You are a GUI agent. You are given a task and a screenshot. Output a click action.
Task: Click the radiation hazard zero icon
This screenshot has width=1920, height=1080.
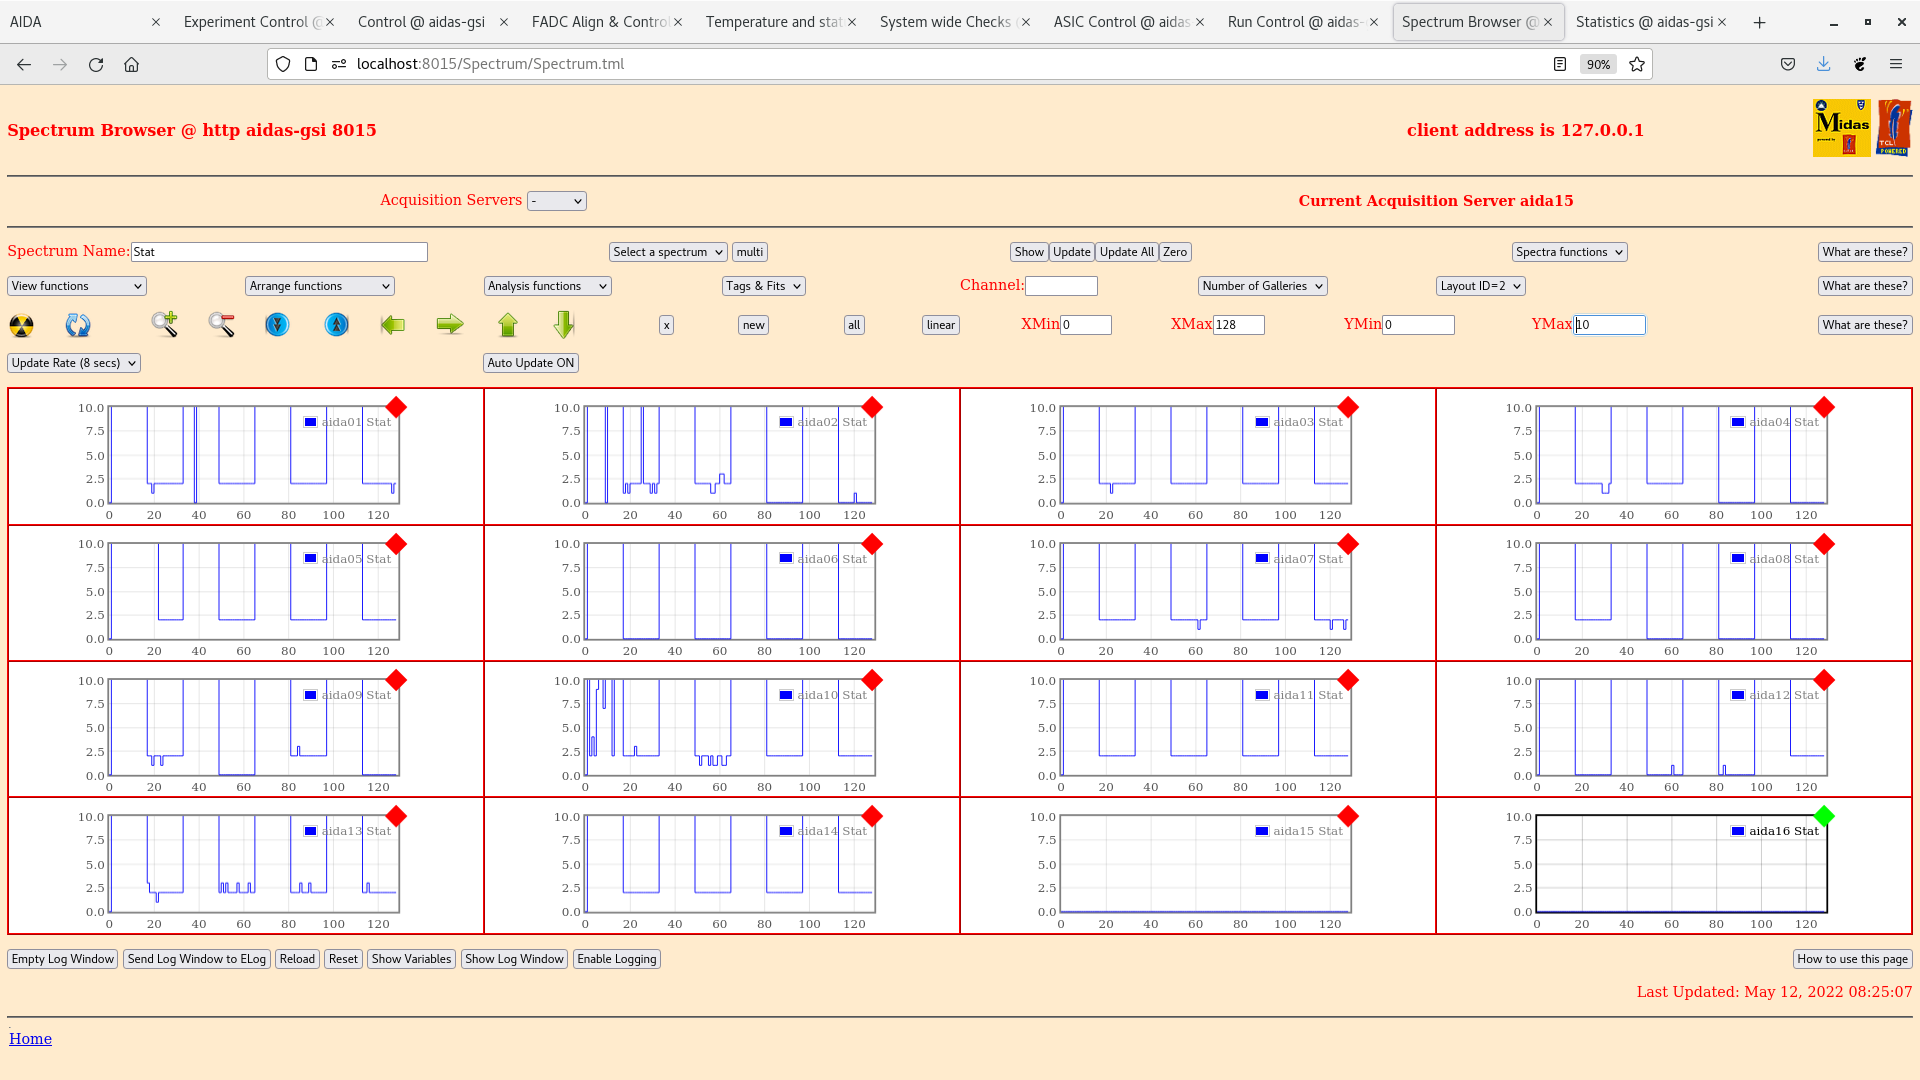click(x=21, y=325)
